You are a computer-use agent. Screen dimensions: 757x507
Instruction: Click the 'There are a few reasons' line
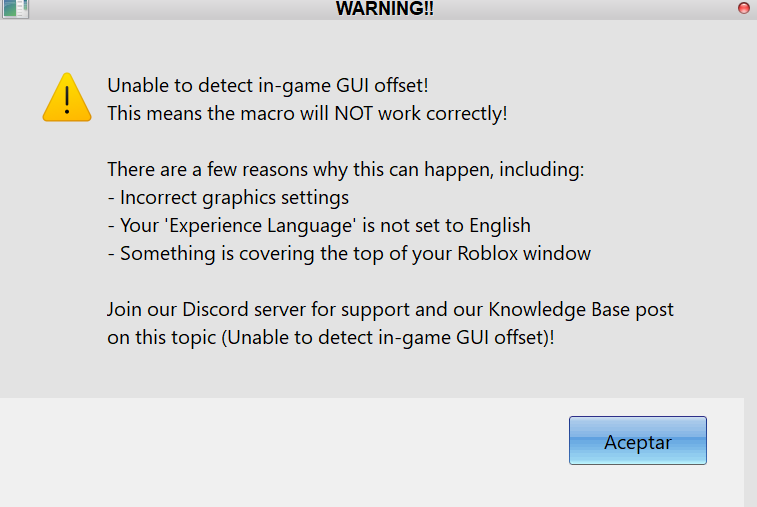coord(345,169)
